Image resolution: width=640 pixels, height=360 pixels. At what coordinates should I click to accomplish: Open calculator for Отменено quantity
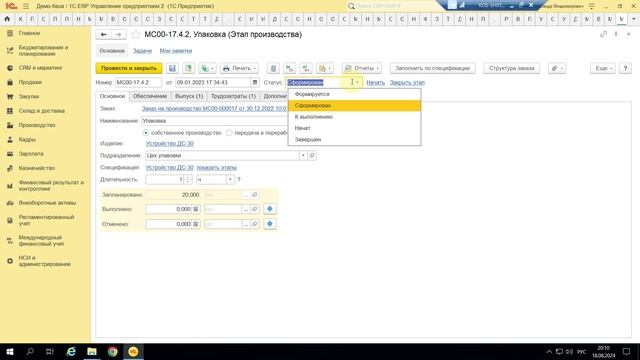tap(196, 224)
